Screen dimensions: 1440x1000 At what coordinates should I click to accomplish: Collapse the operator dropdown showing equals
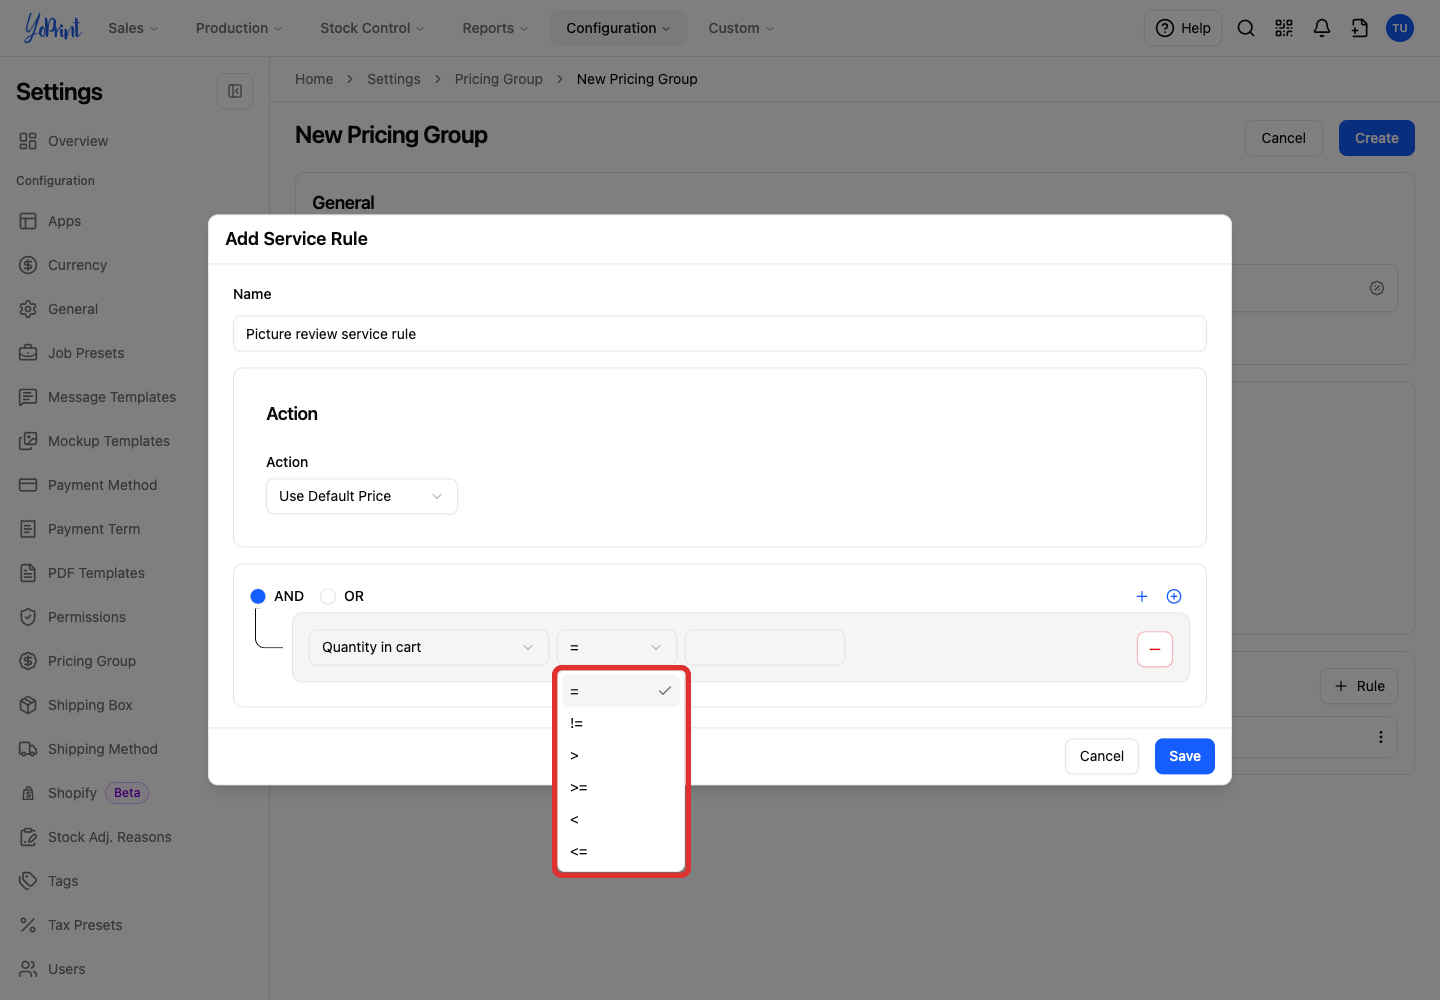[x=617, y=647]
